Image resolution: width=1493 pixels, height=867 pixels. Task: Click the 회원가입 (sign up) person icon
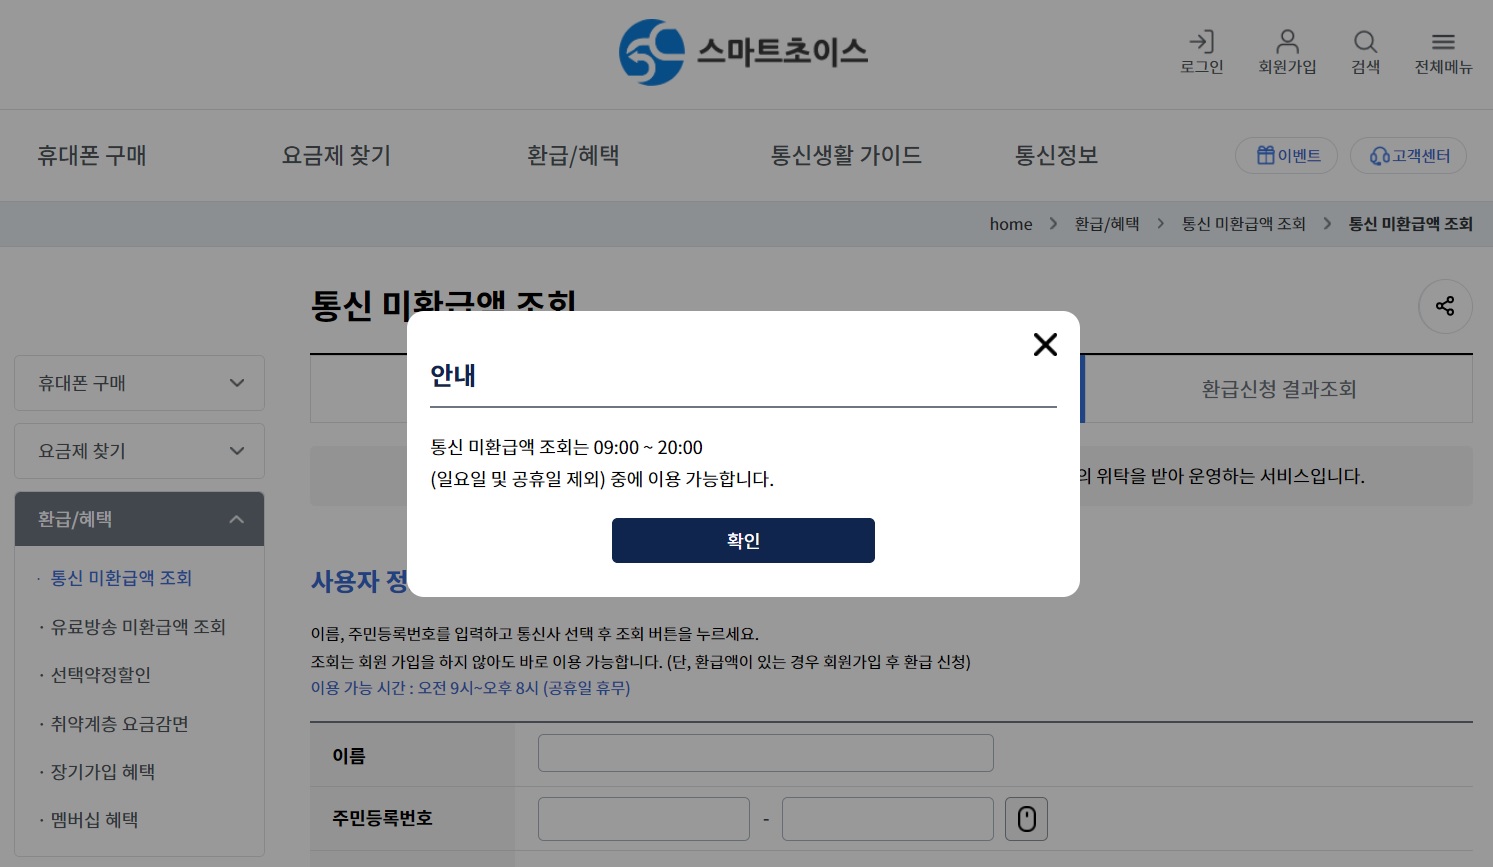click(x=1287, y=42)
